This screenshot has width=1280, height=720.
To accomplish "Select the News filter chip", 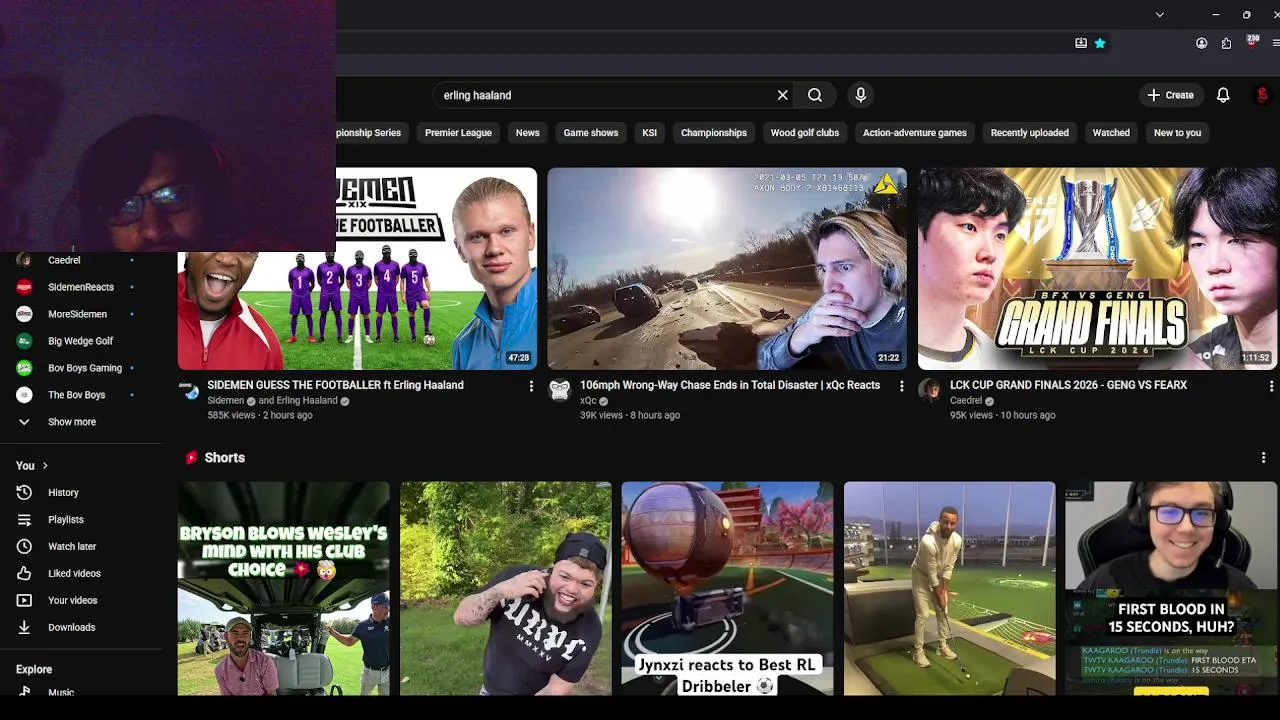I will click(527, 133).
